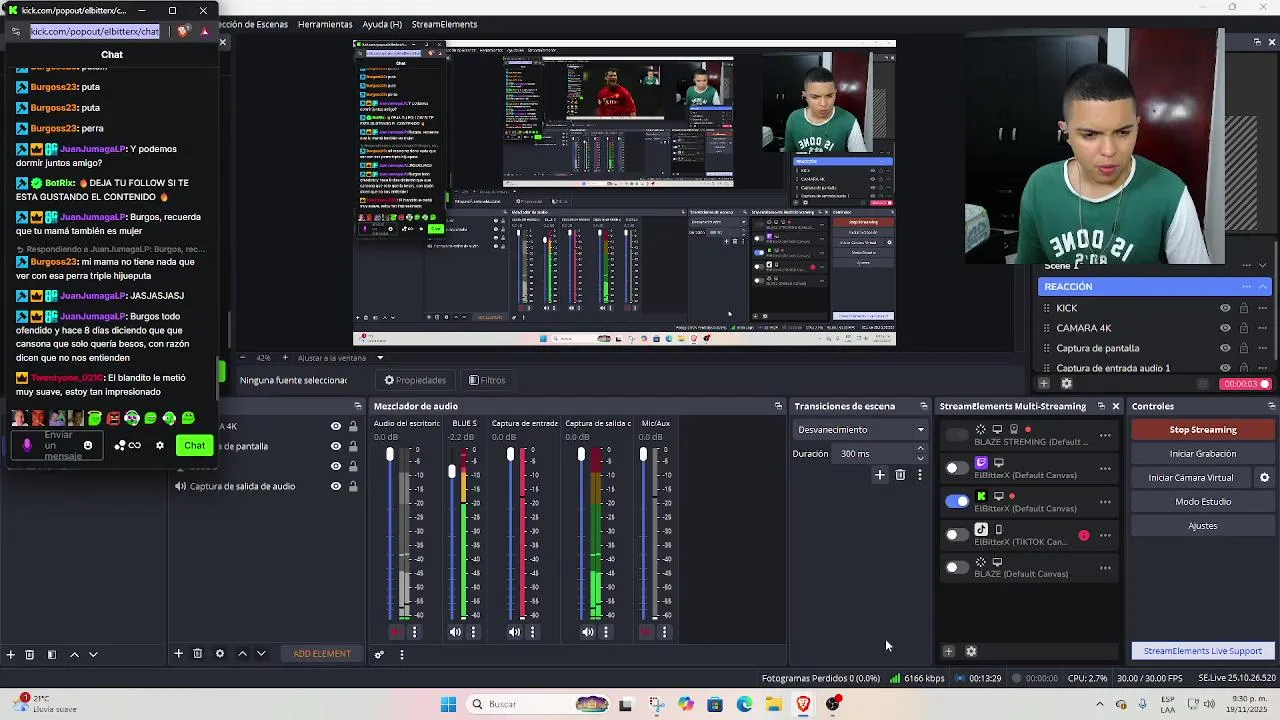Open virtual camera settings gear
Image resolution: width=1280 pixels, height=720 pixels.
pyautogui.click(x=1264, y=478)
